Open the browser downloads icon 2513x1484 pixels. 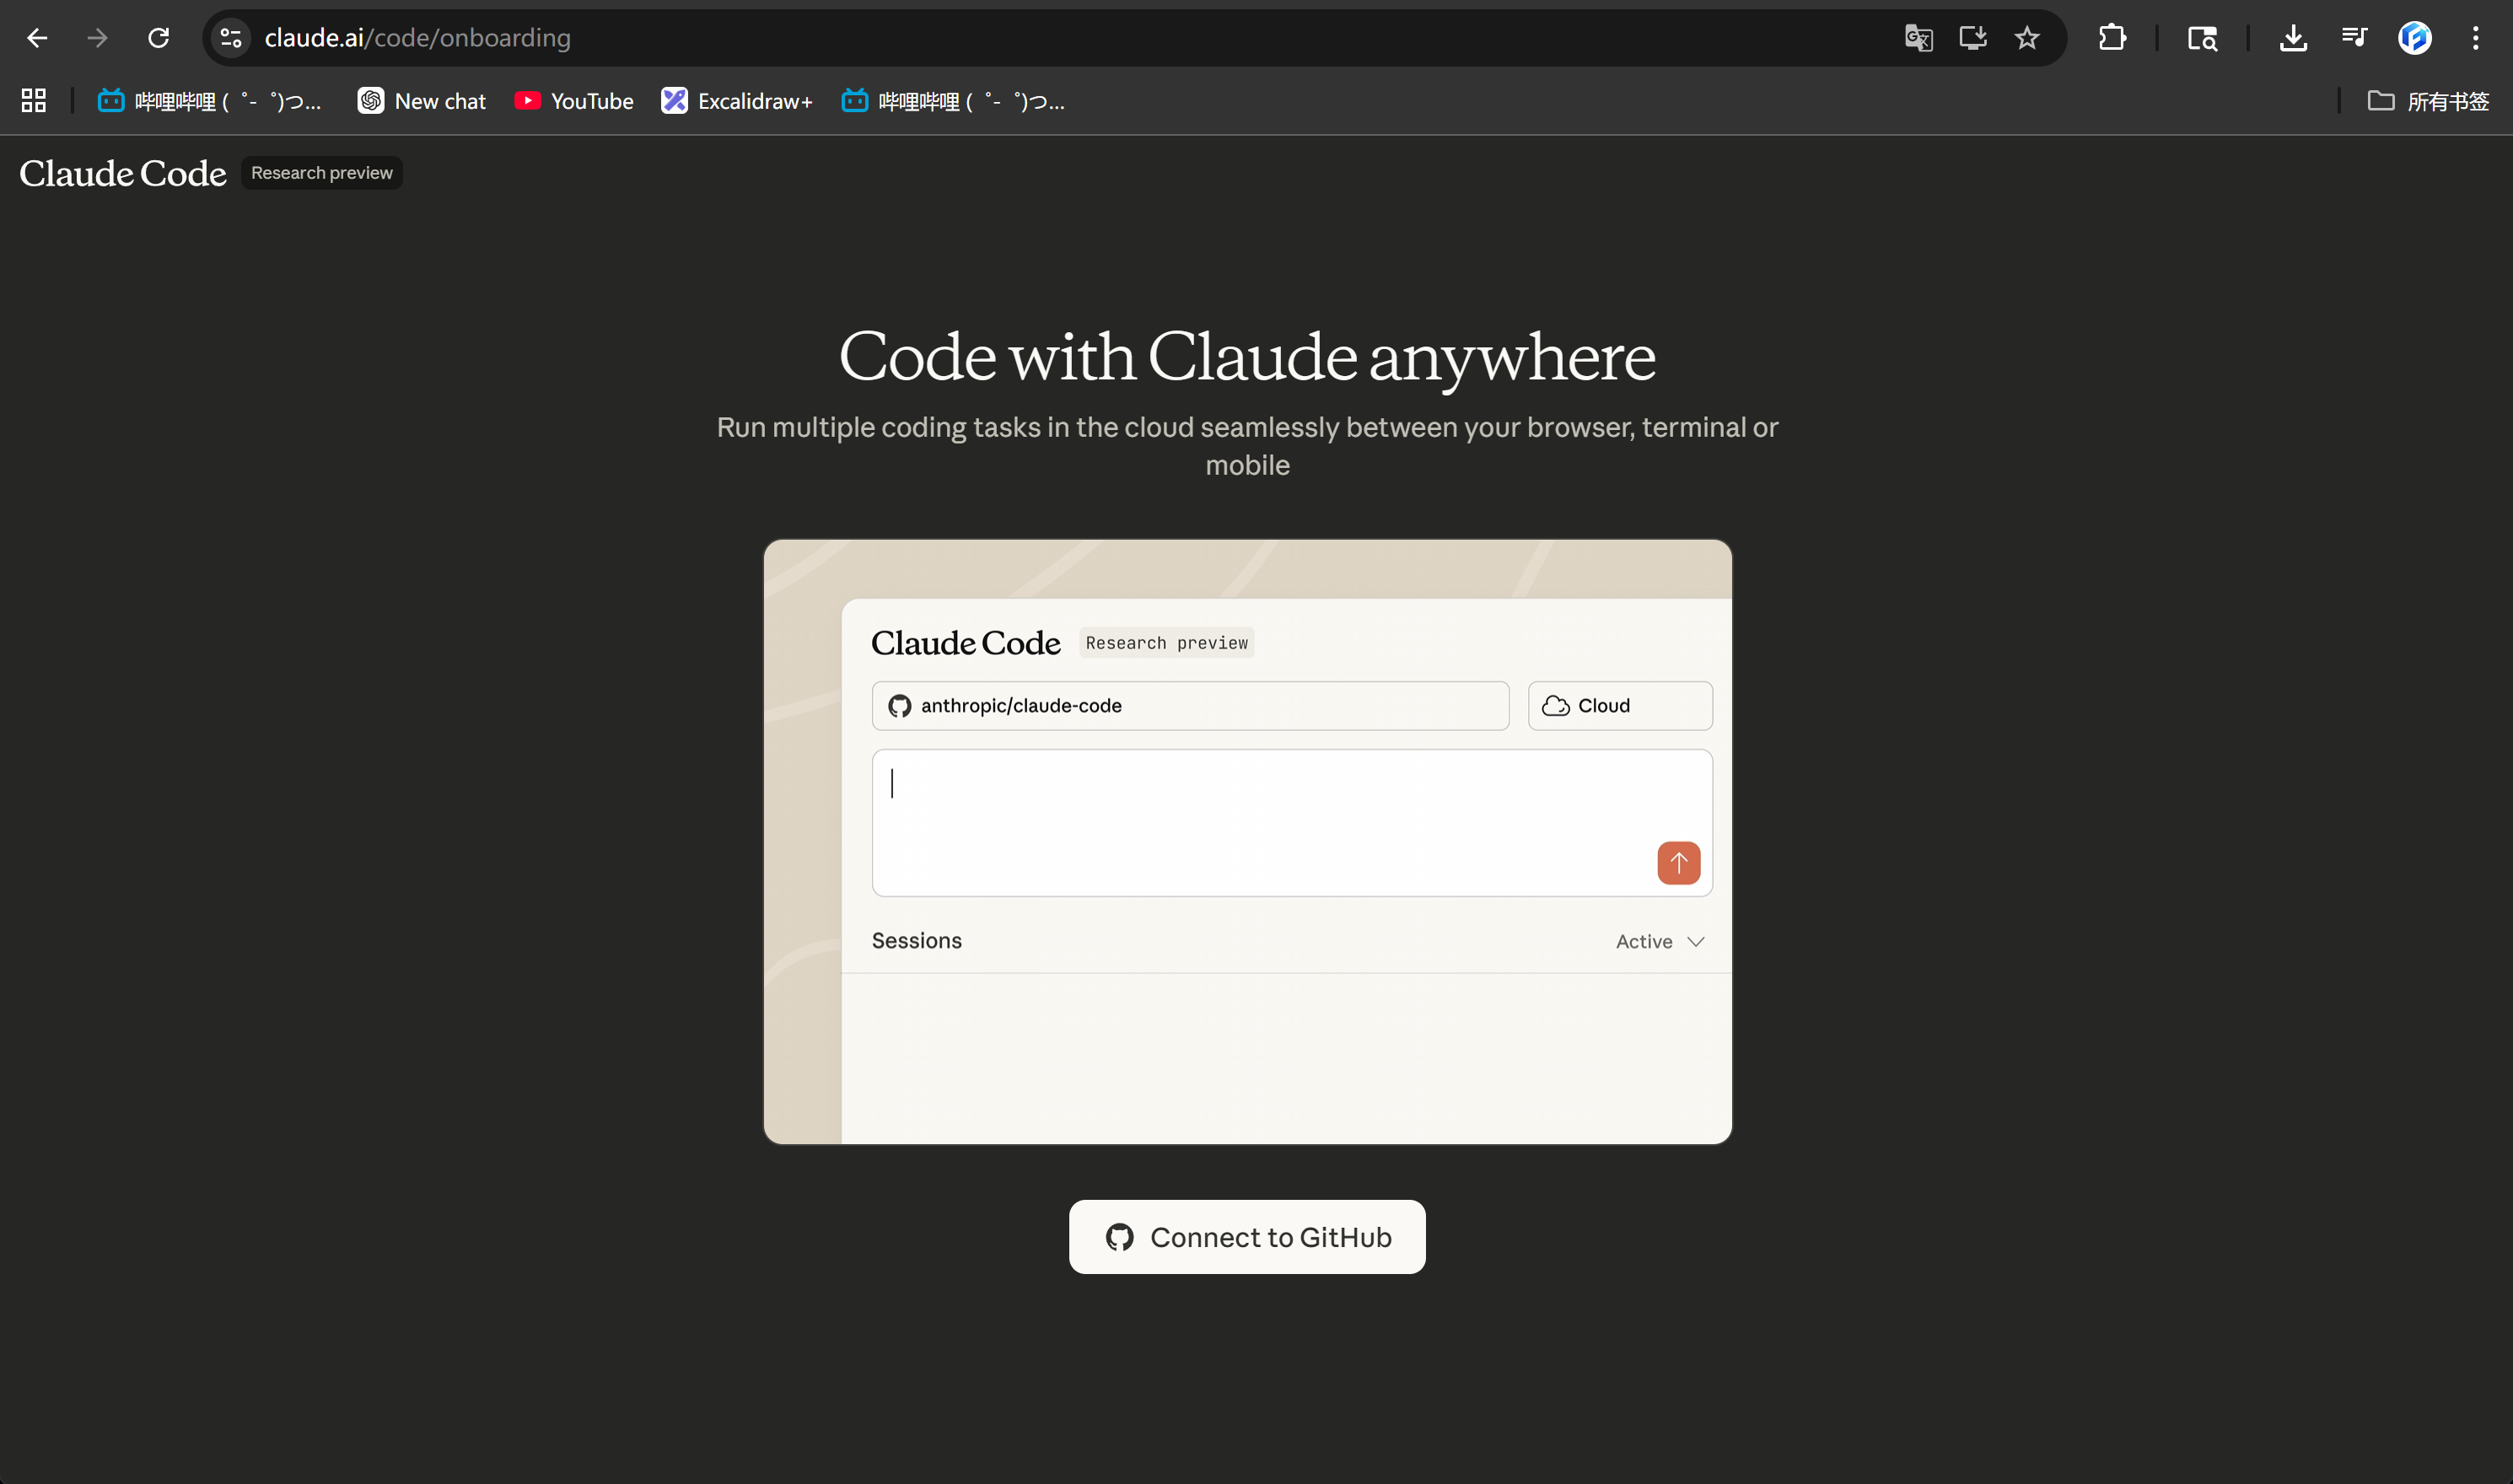click(2293, 38)
